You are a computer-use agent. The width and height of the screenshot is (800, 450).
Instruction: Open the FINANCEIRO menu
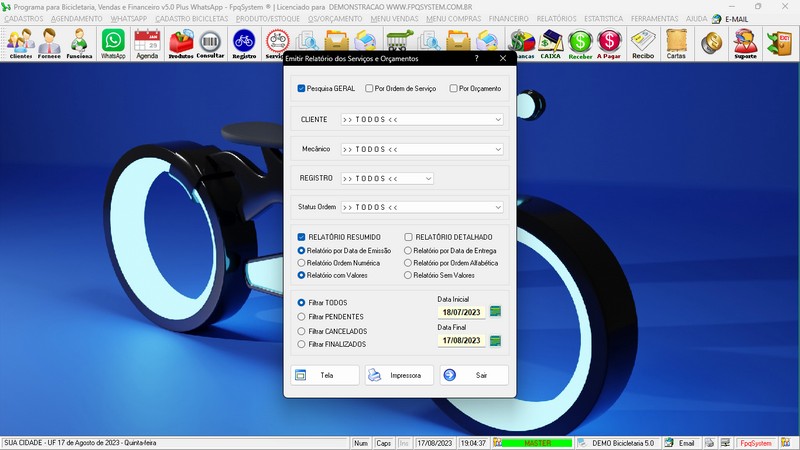point(509,18)
